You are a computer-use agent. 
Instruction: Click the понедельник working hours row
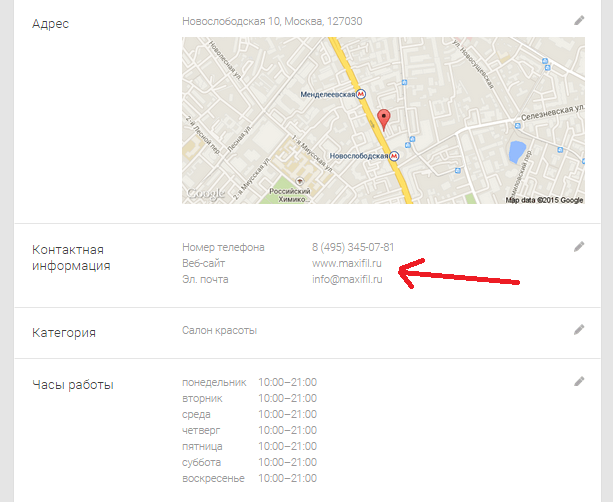[x=249, y=382]
